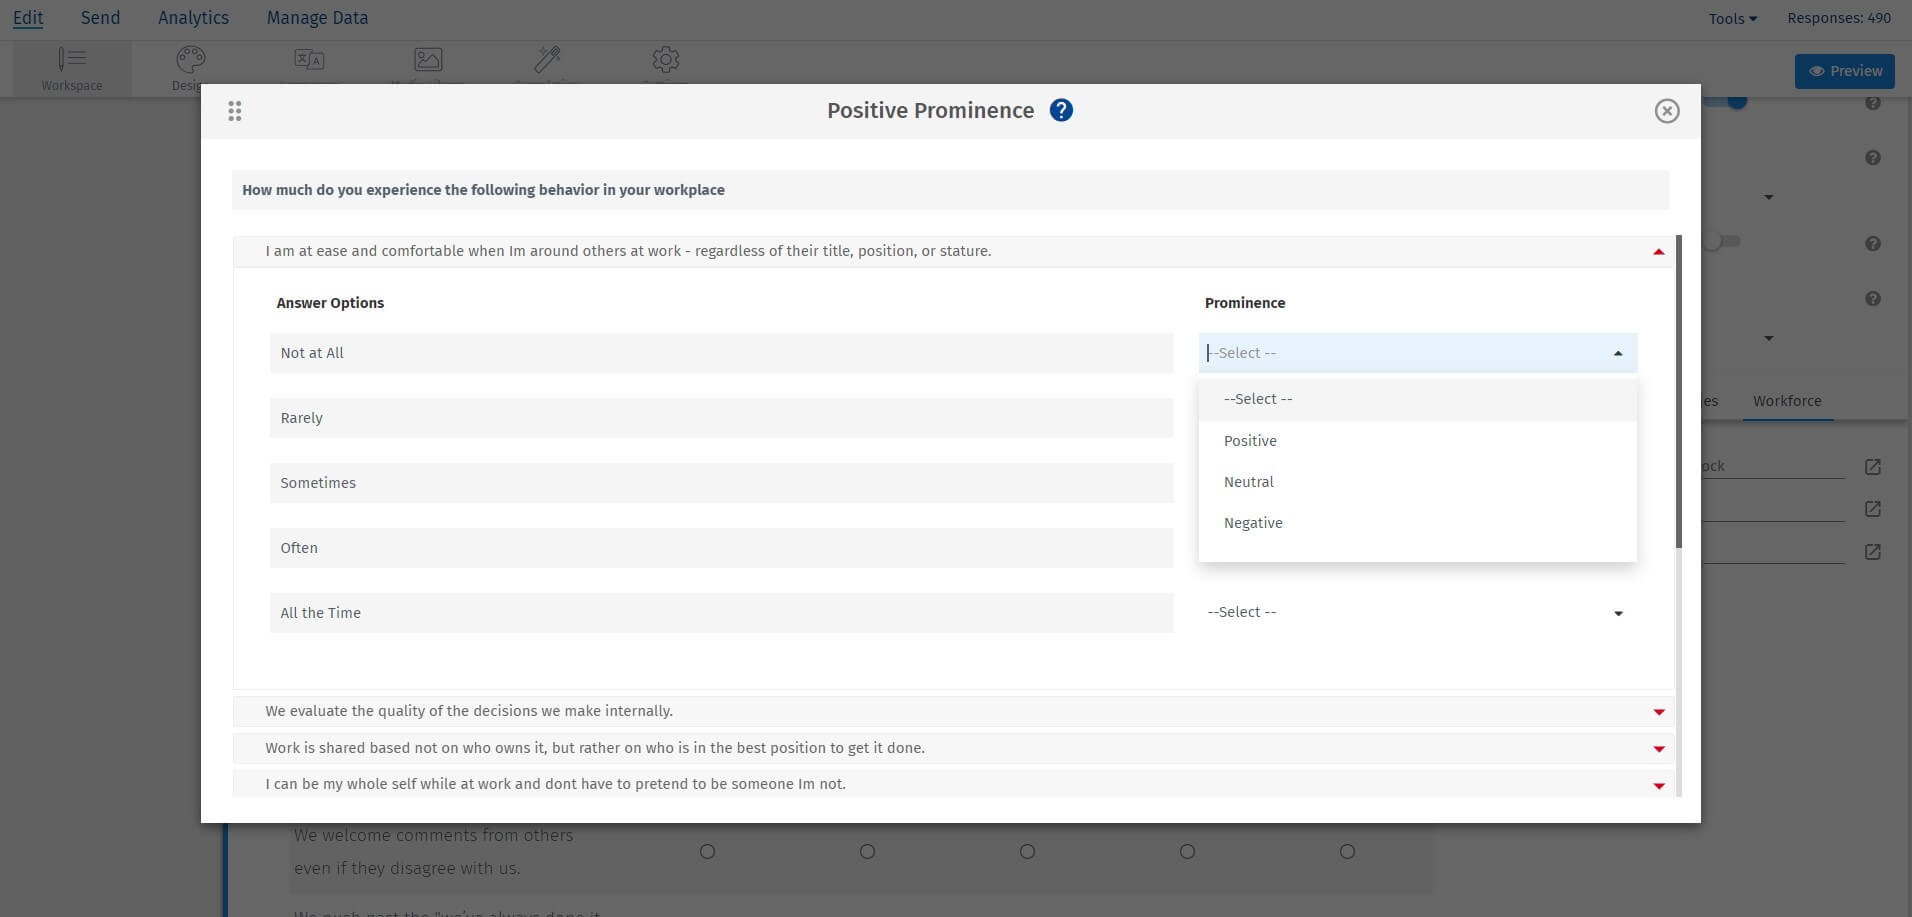Image resolution: width=1912 pixels, height=917 pixels.
Task: Open the Analytics menu
Action: click(x=192, y=17)
